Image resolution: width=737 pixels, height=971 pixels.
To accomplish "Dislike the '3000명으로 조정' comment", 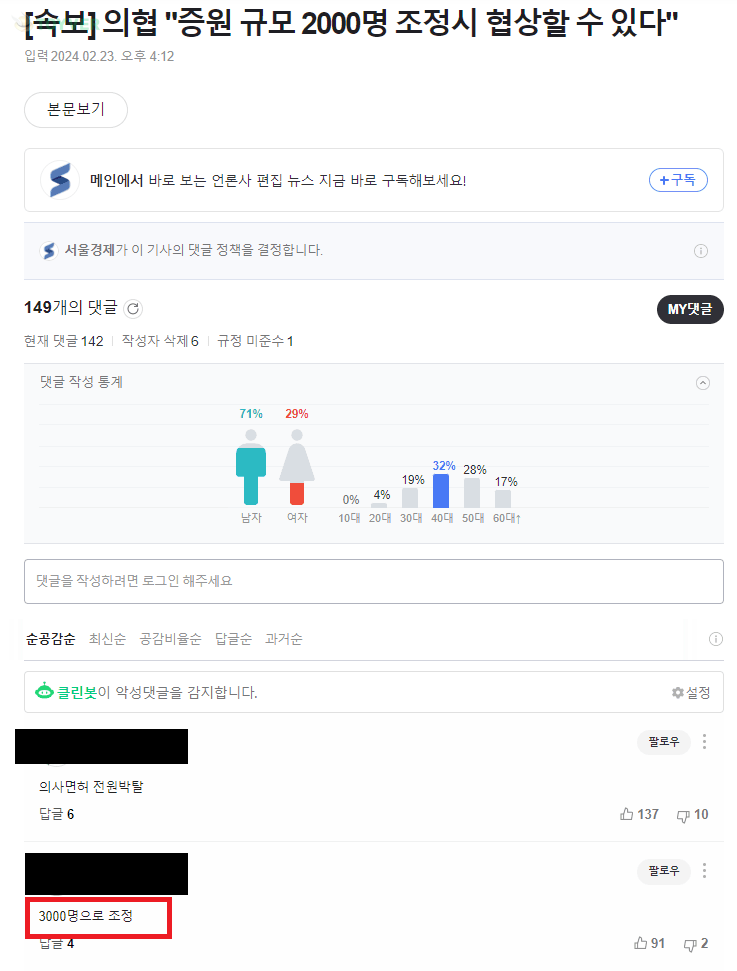I will tap(690, 944).
